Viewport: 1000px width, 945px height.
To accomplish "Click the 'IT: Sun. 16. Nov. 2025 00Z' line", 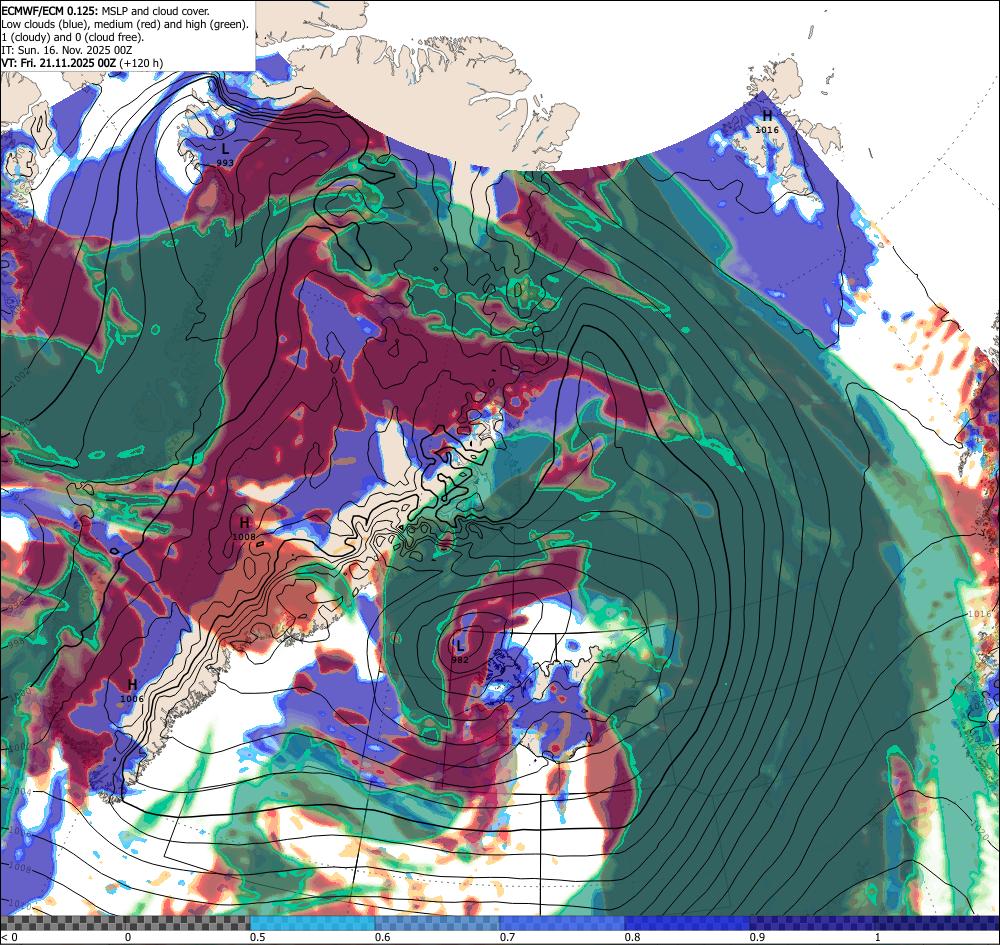I will [66, 50].
